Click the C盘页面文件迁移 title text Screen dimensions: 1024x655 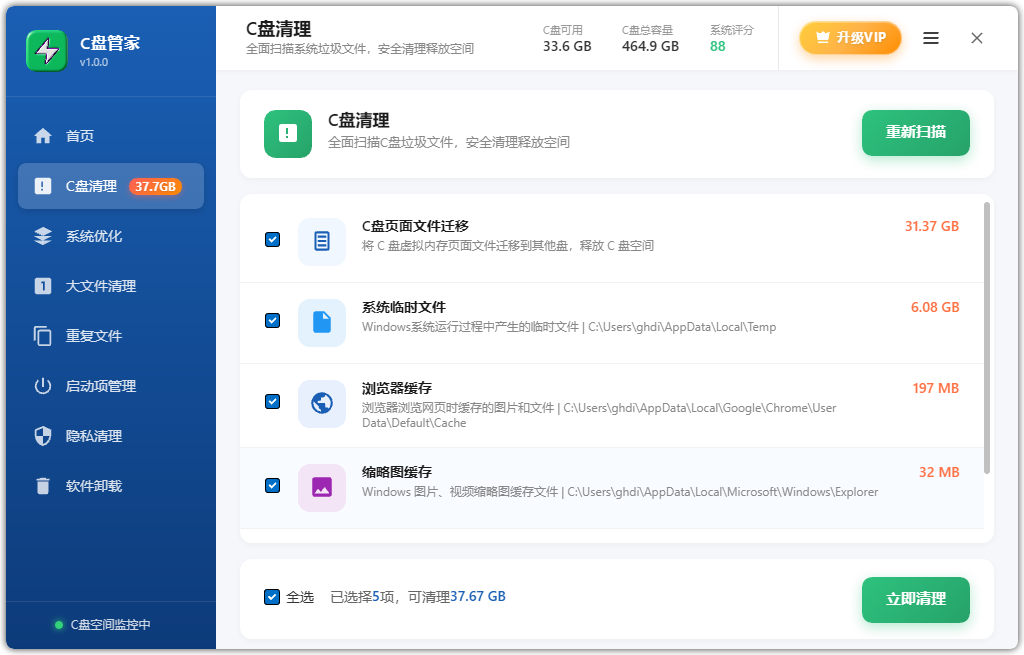pos(415,227)
